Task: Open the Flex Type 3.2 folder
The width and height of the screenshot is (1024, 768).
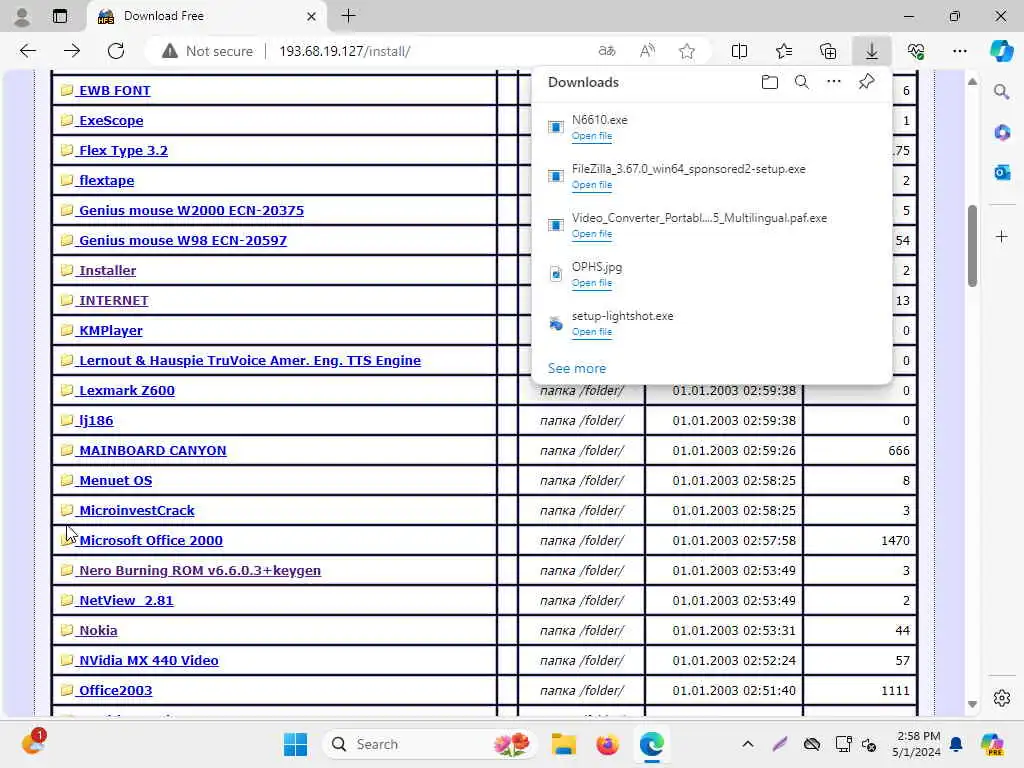Action: point(122,150)
